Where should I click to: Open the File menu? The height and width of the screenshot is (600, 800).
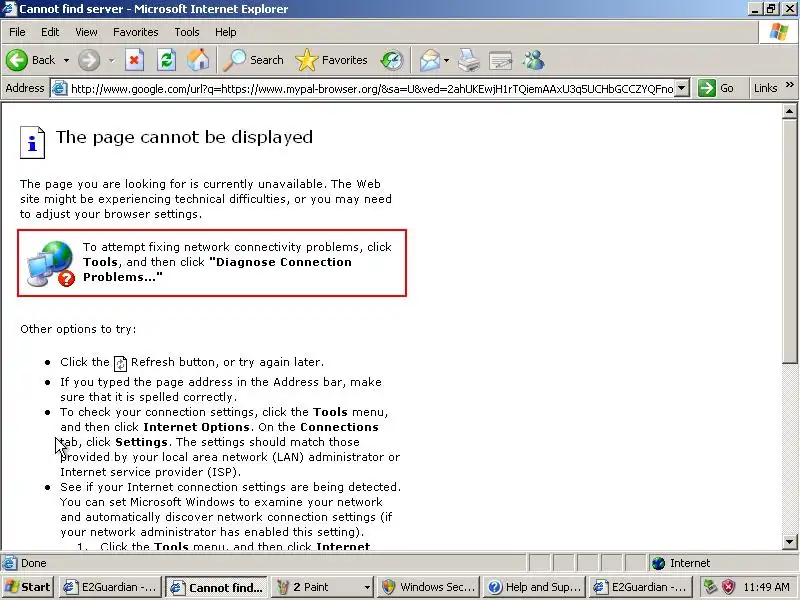(x=17, y=32)
